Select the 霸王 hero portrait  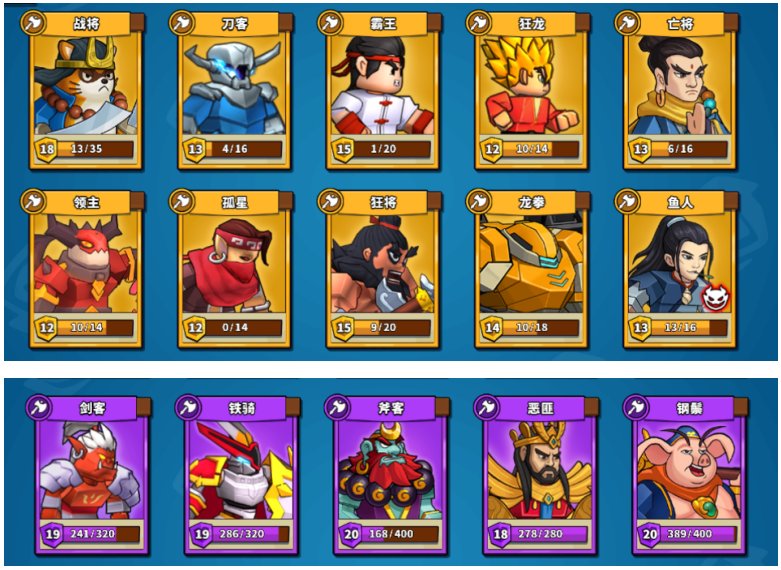pos(383,85)
